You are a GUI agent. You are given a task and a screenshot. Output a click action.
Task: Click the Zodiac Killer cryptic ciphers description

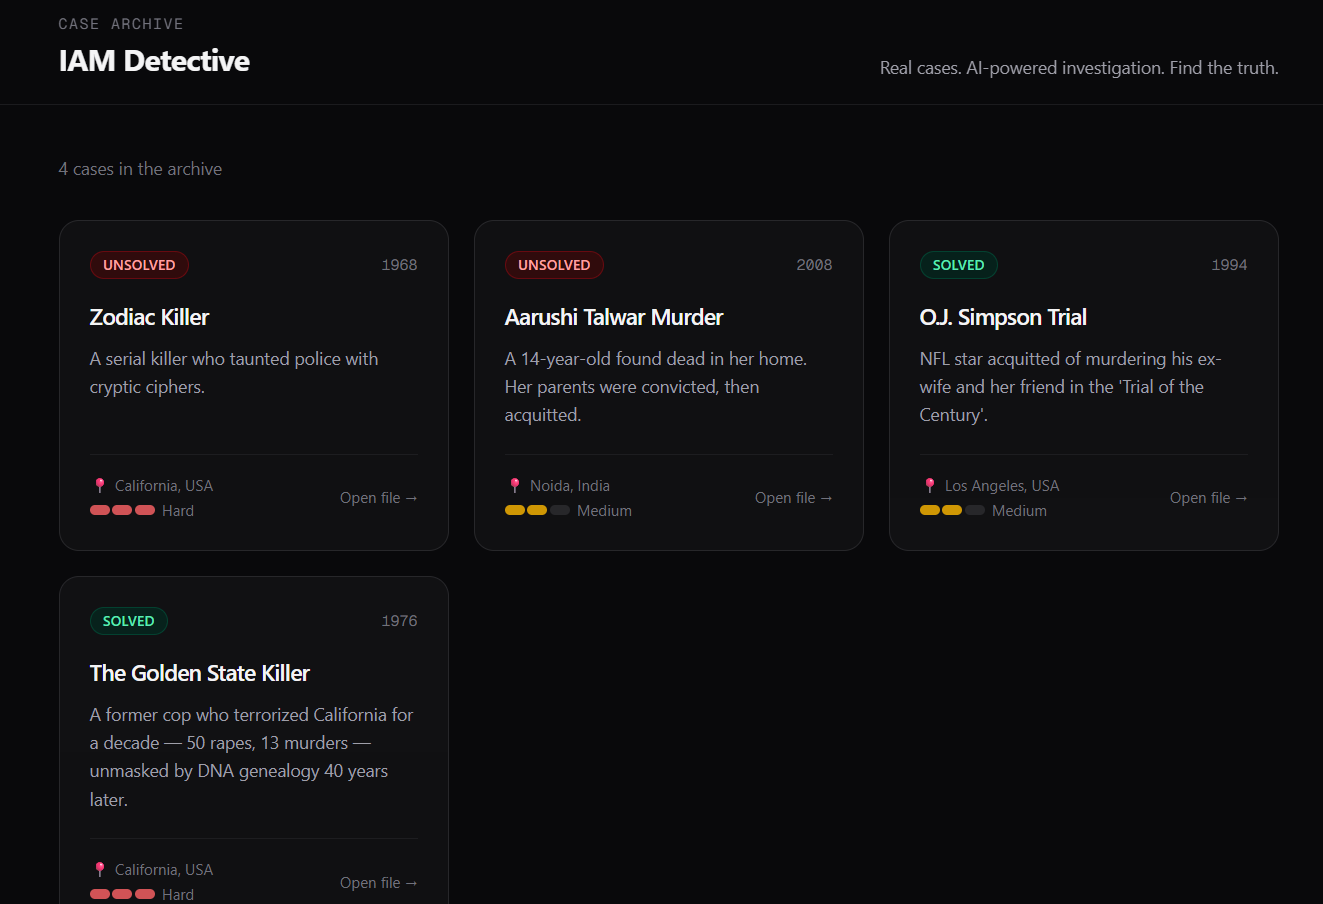[x=234, y=373]
